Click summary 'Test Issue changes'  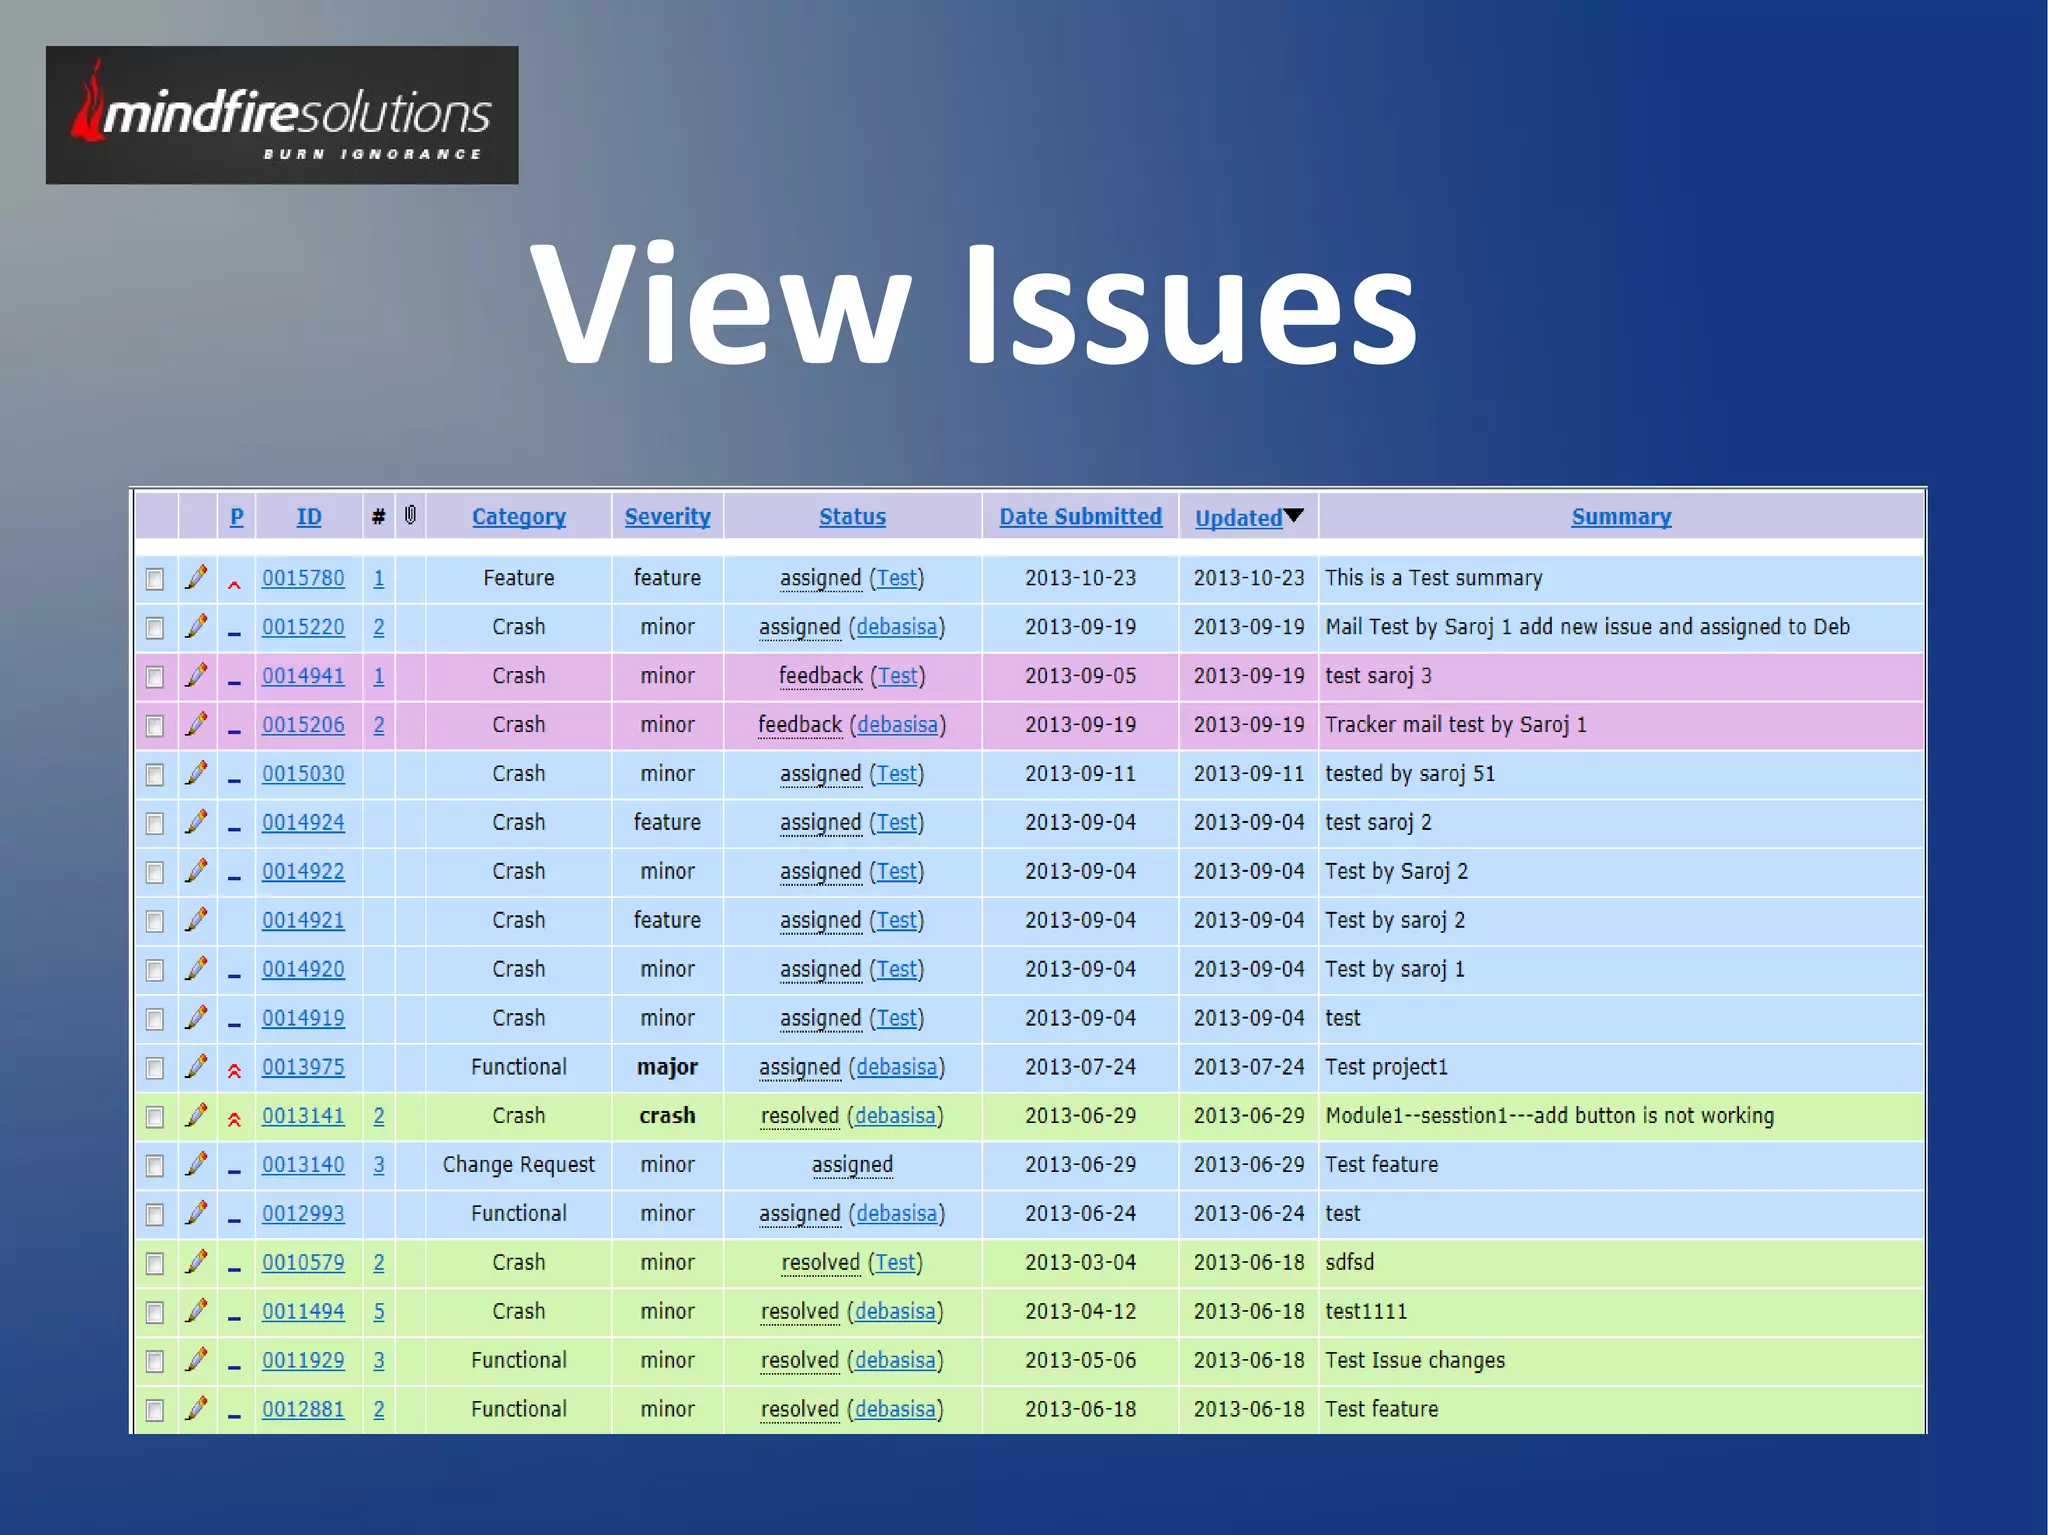tap(1415, 1361)
